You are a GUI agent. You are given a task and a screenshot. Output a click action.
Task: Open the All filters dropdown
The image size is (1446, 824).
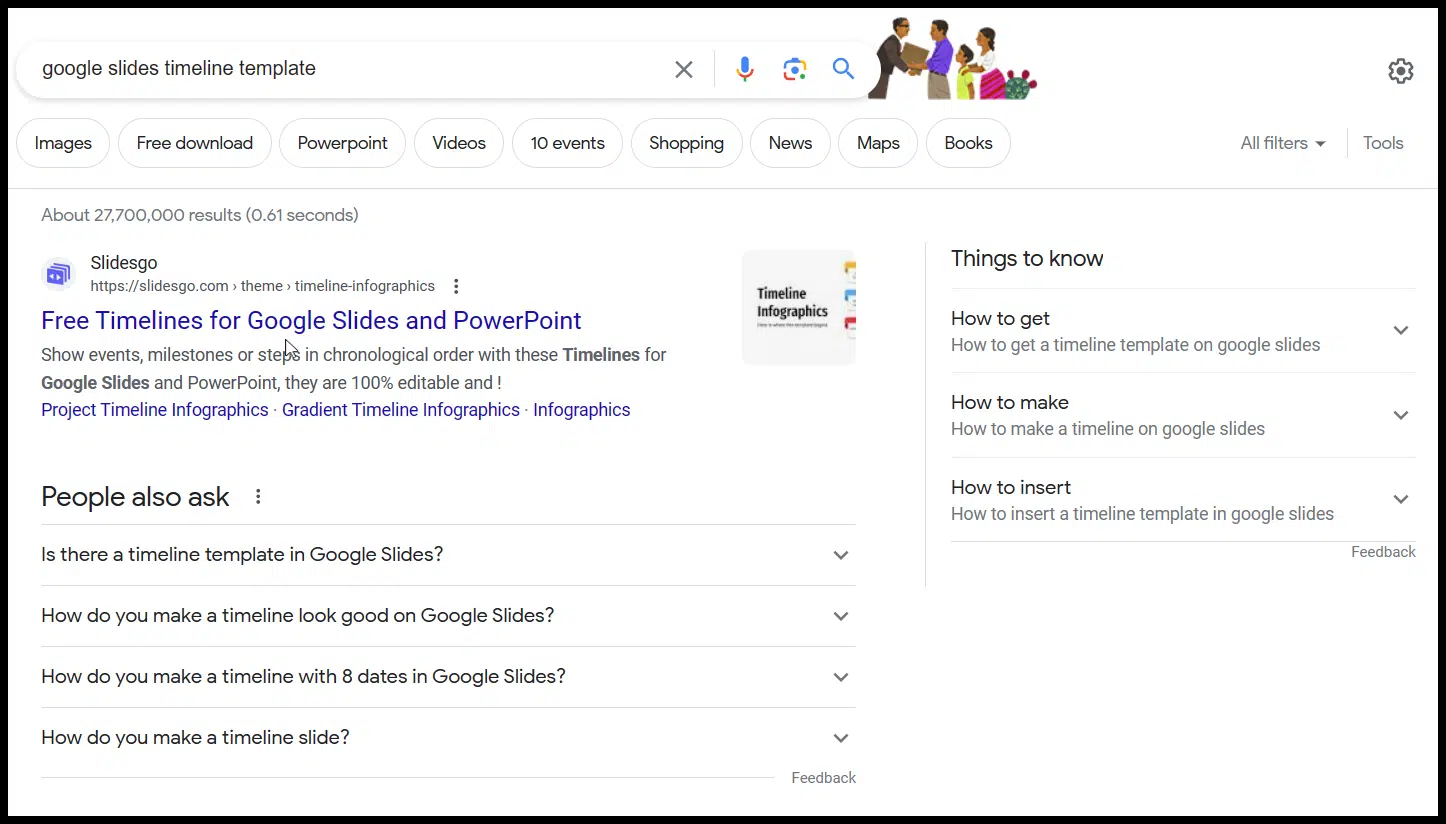(1282, 143)
